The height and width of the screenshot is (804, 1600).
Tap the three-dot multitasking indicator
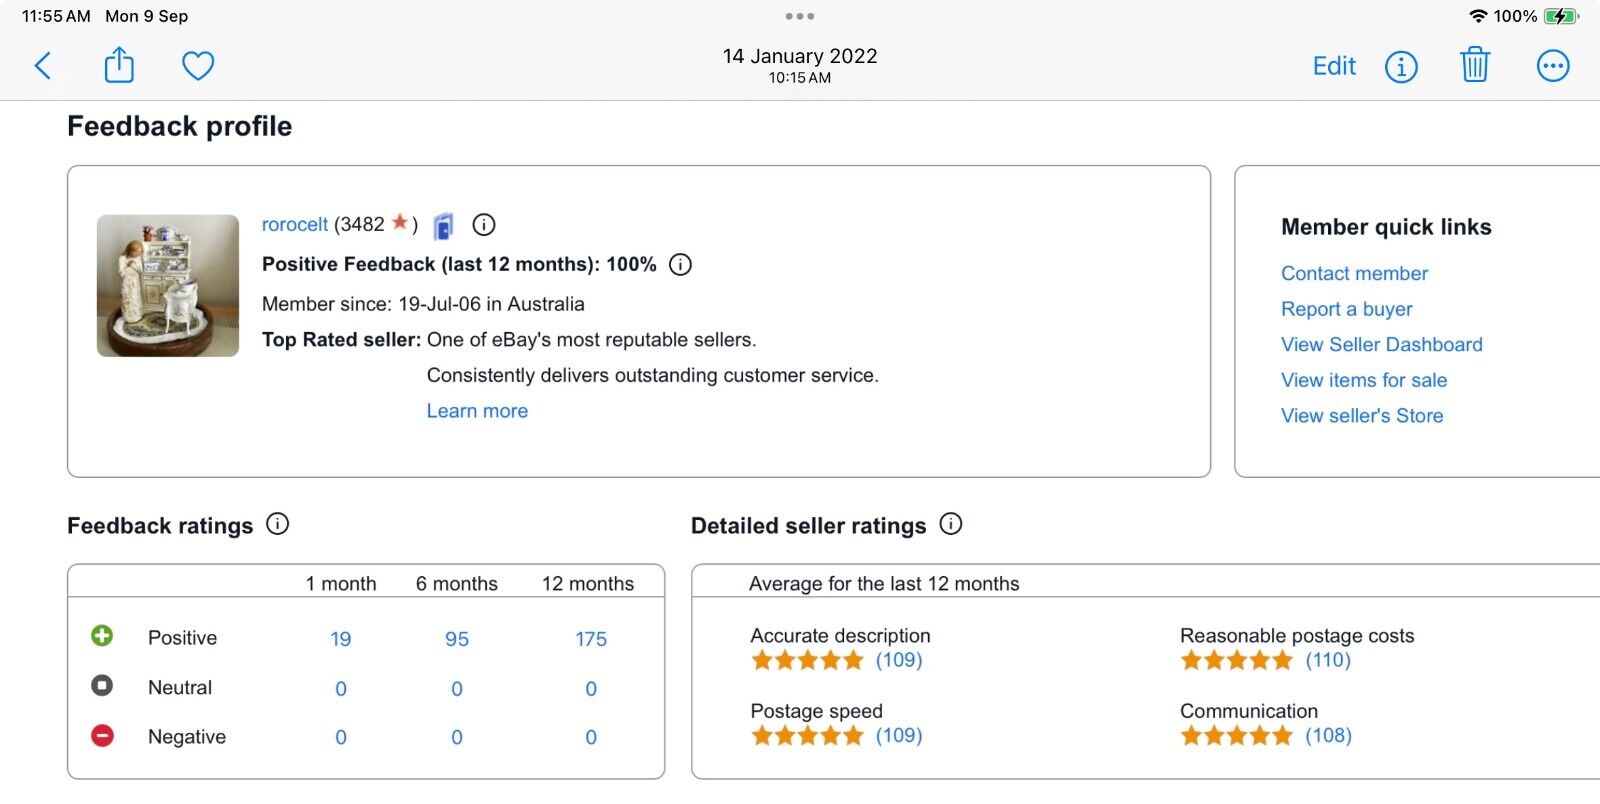[x=800, y=16]
